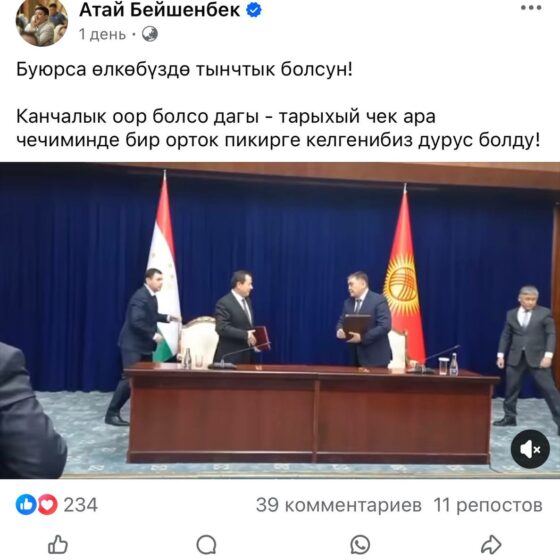Open the 11 репостов link

488,505
